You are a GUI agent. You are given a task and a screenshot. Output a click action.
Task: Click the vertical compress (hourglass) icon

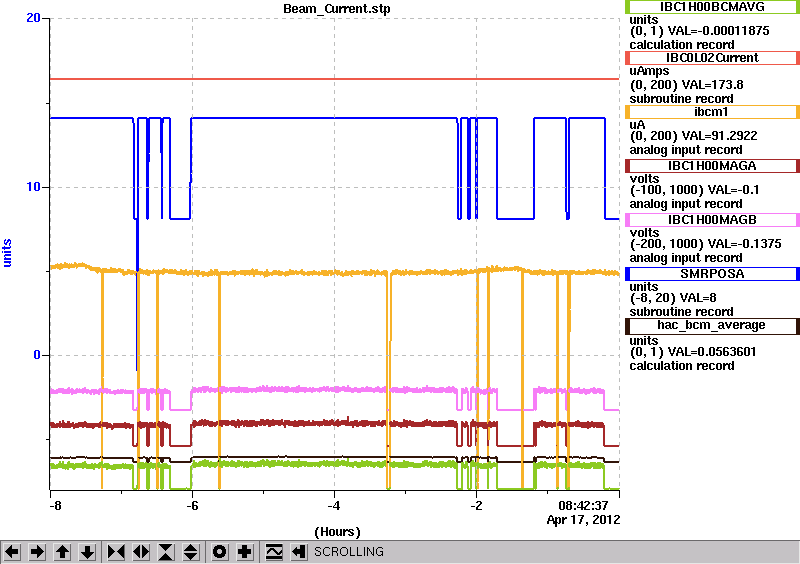[x=166, y=552]
